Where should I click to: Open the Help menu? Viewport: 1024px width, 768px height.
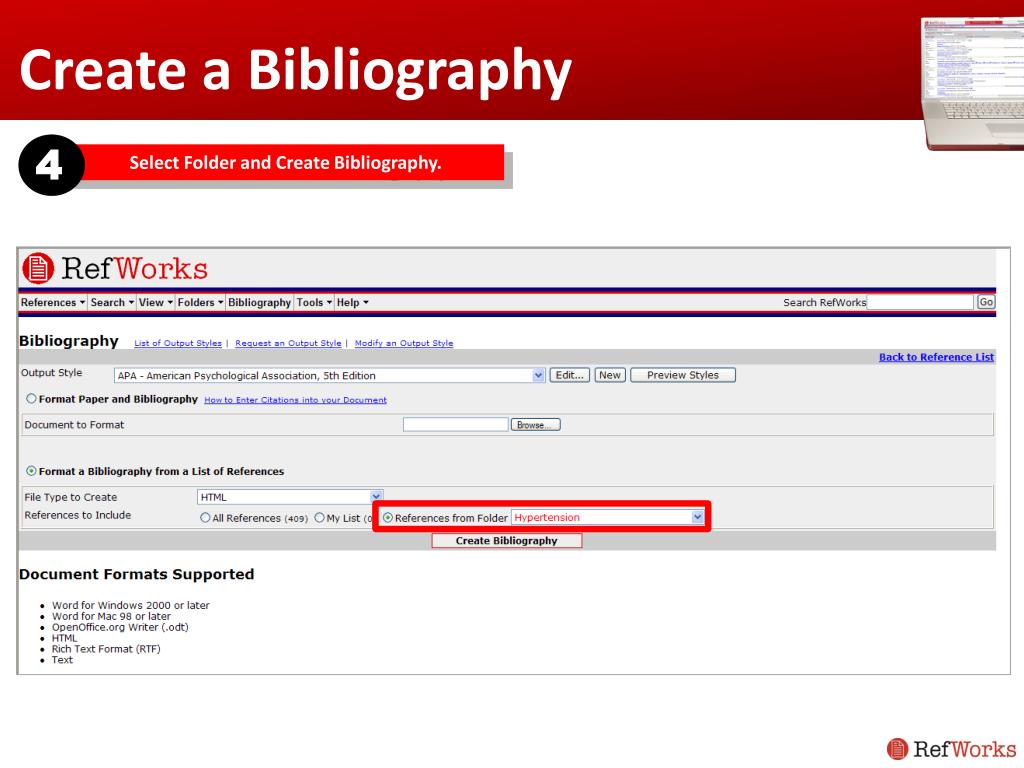pyautogui.click(x=353, y=302)
